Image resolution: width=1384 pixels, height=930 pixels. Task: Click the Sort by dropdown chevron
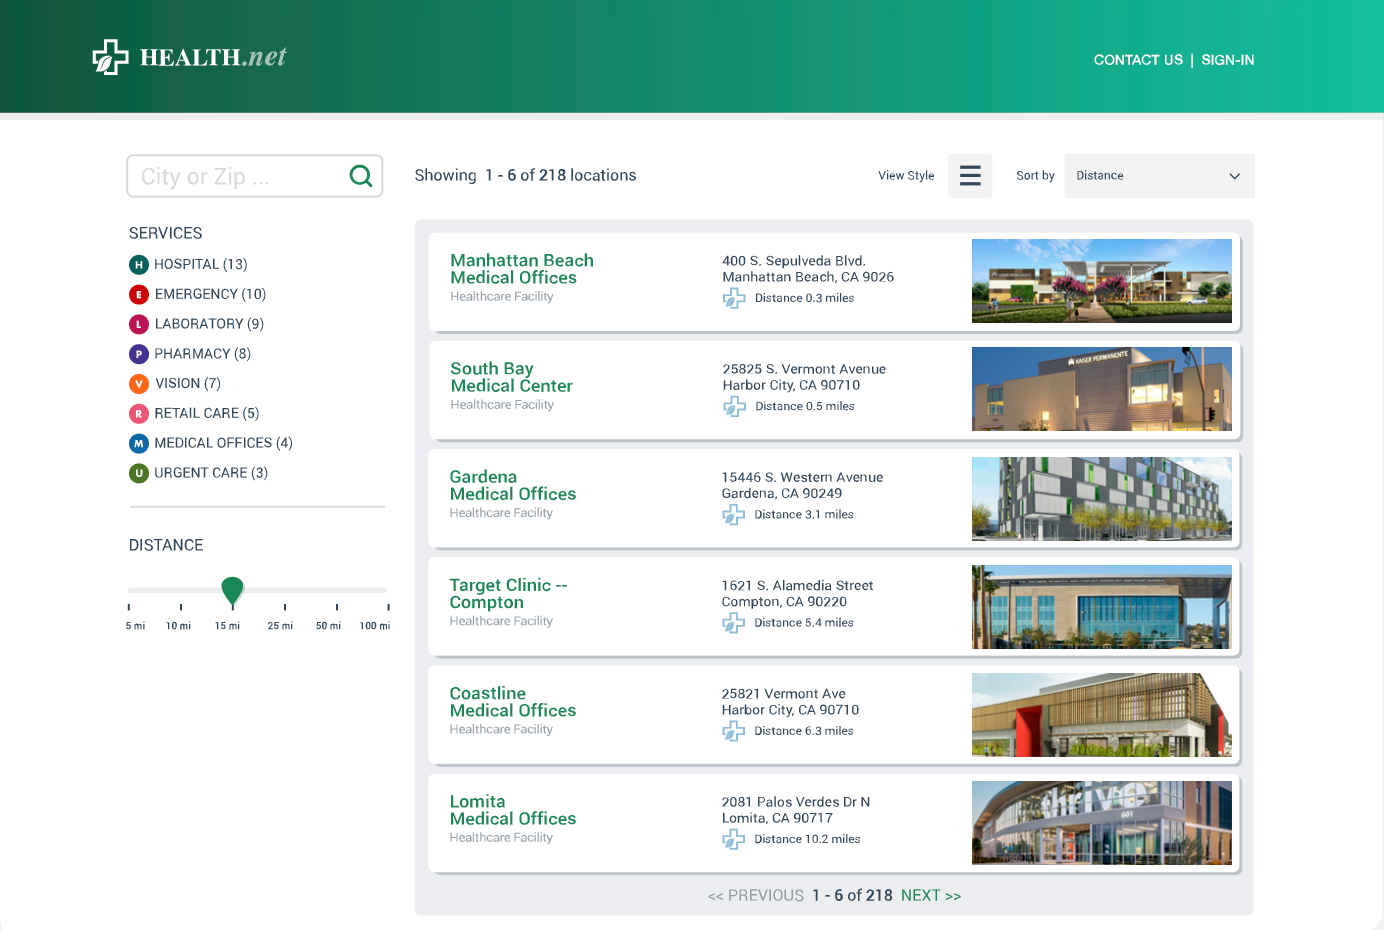(1235, 175)
